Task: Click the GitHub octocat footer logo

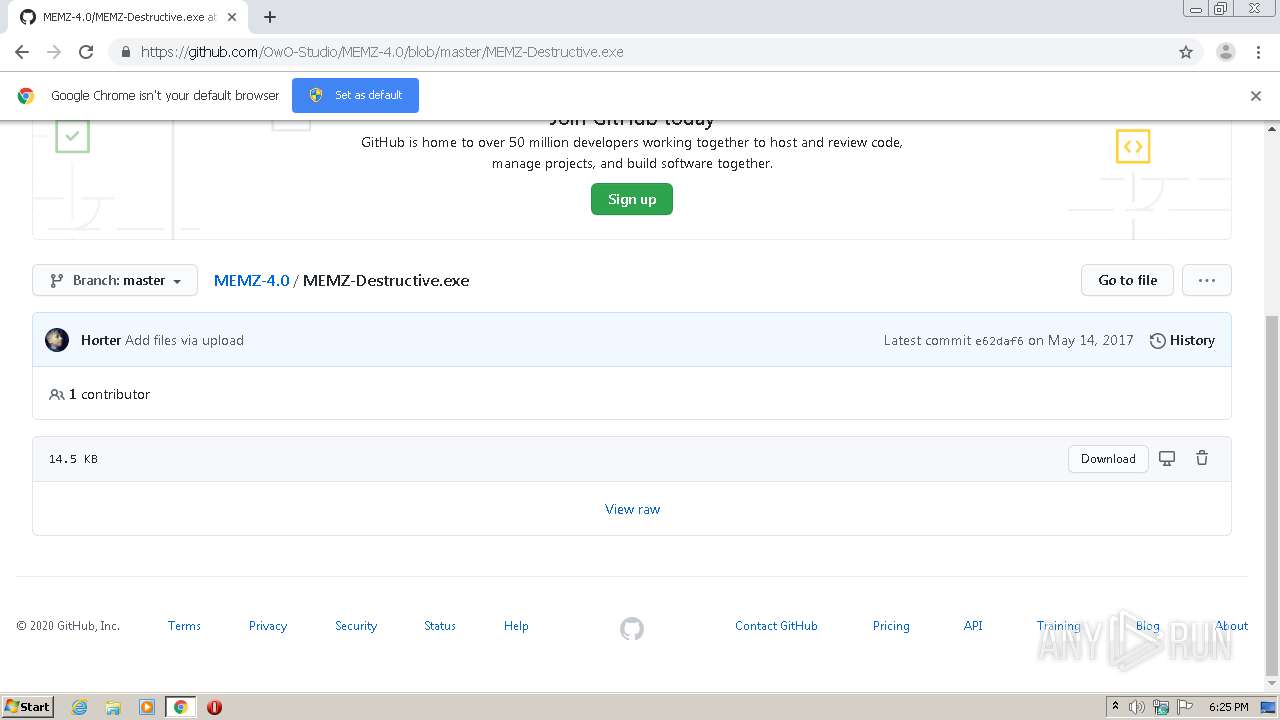Action: click(x=632, y=629)
